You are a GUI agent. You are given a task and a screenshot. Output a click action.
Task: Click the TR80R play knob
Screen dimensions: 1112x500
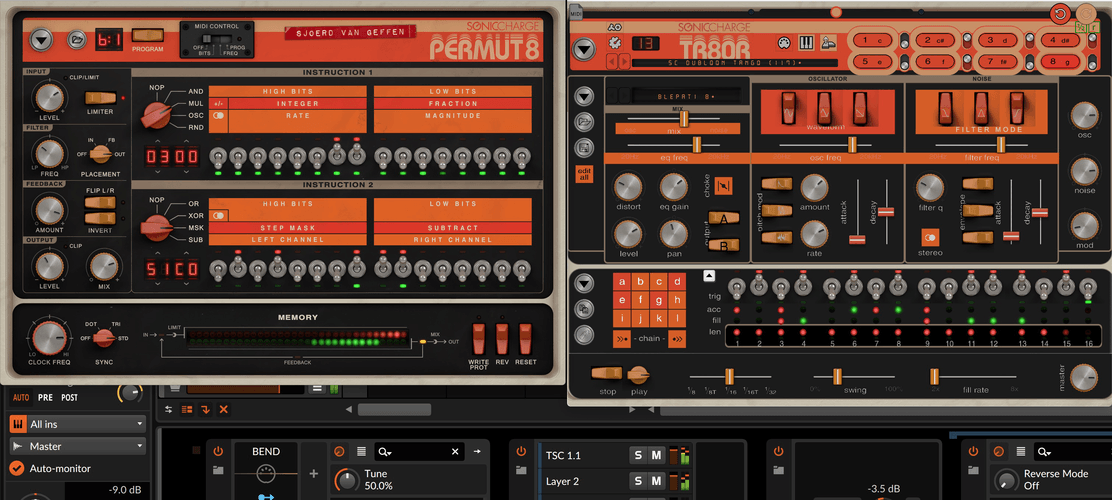click(639, 375)
